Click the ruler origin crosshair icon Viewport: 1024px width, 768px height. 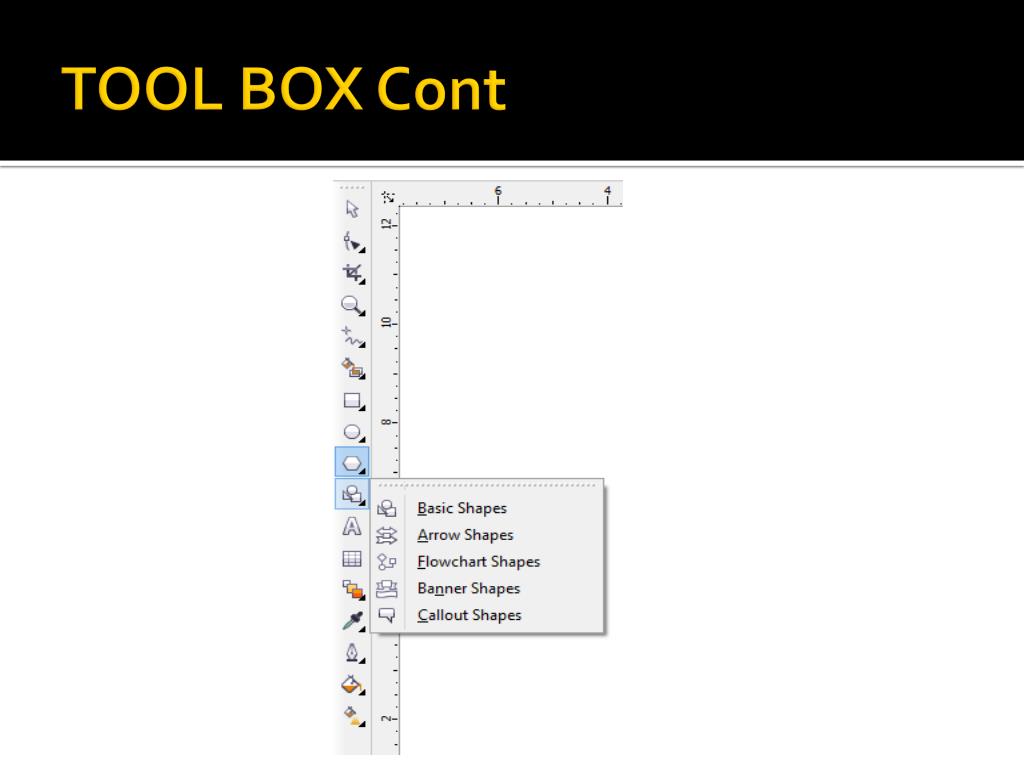(x=388, y=197)
